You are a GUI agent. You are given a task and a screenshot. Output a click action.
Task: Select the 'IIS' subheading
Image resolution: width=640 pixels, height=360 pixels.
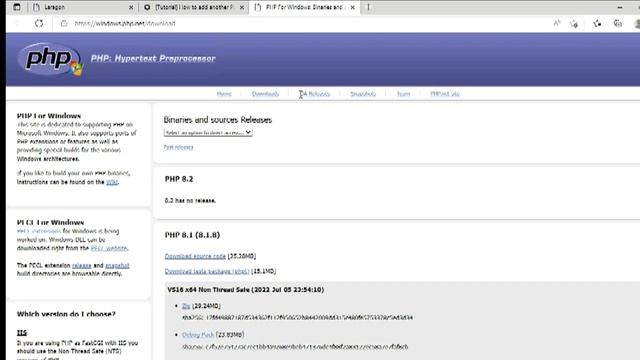click(x=22, y=333)
